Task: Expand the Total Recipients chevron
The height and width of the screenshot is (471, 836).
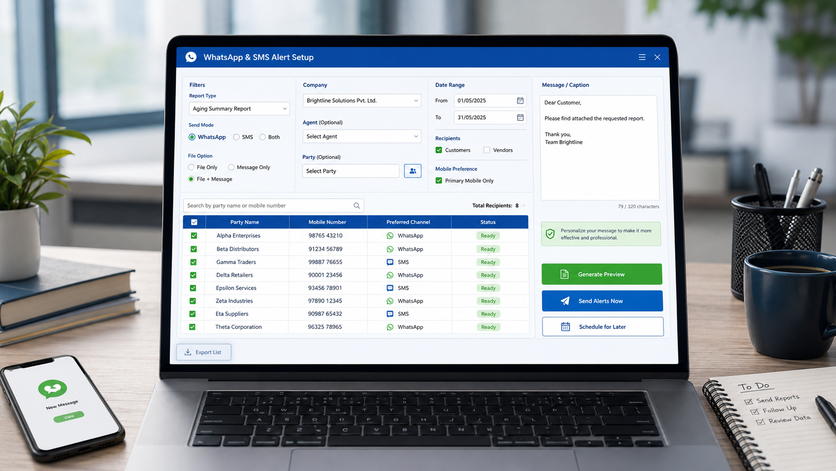Action: point(524,206)
